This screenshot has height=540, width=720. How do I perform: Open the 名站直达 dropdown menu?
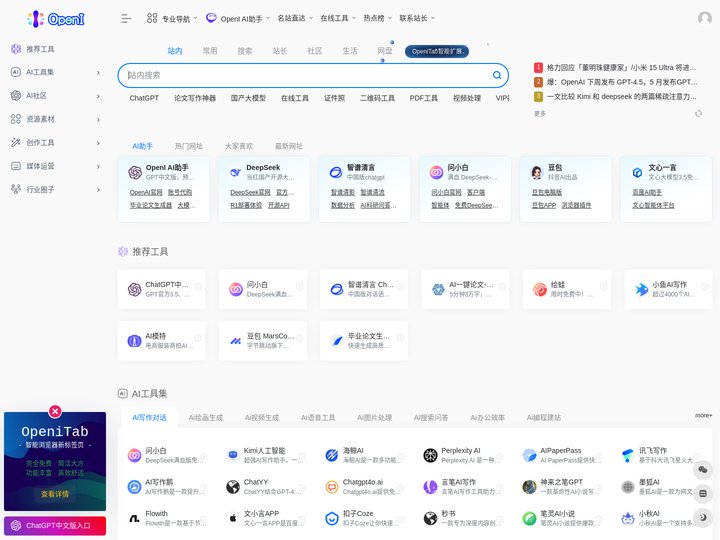point(295,18)
